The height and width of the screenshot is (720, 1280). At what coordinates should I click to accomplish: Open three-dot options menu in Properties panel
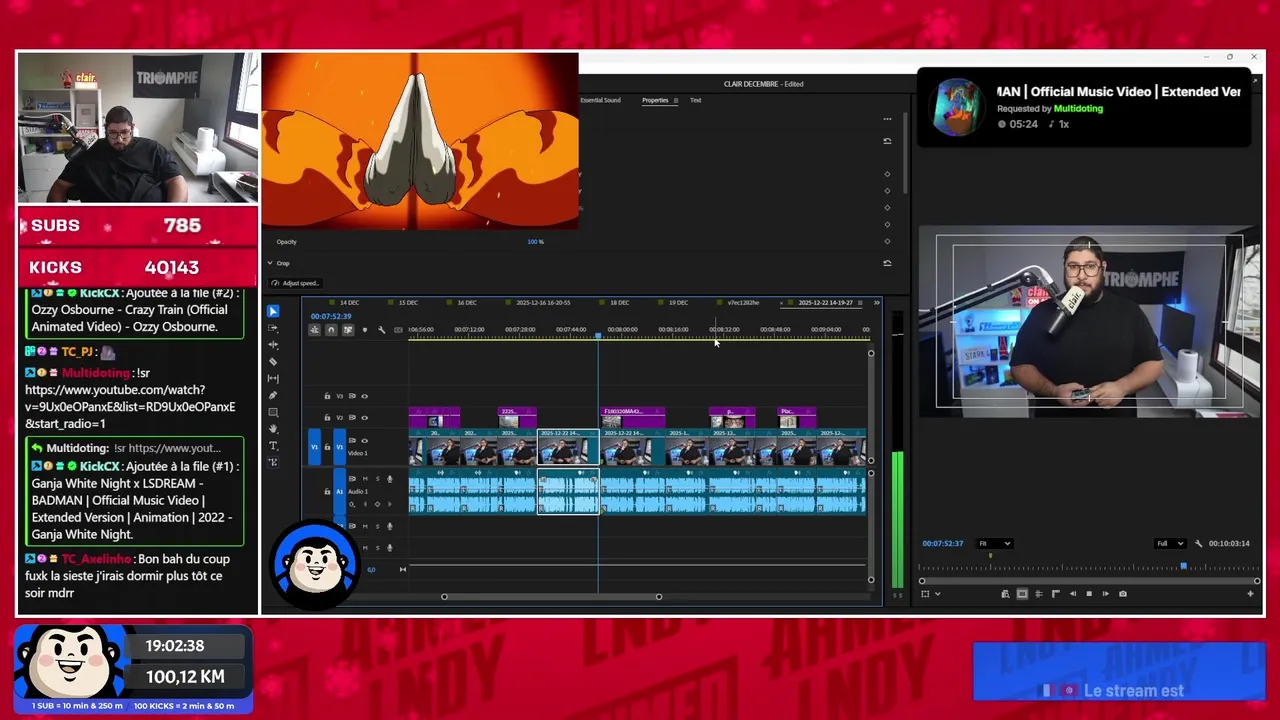[x=887, y=119]
